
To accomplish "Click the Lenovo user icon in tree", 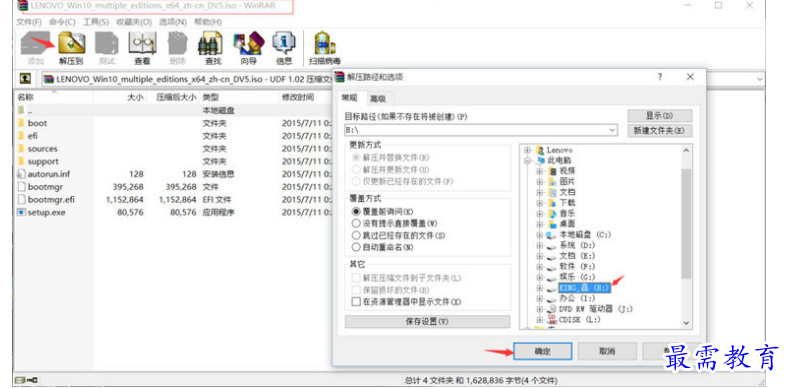I will [540, 150].
